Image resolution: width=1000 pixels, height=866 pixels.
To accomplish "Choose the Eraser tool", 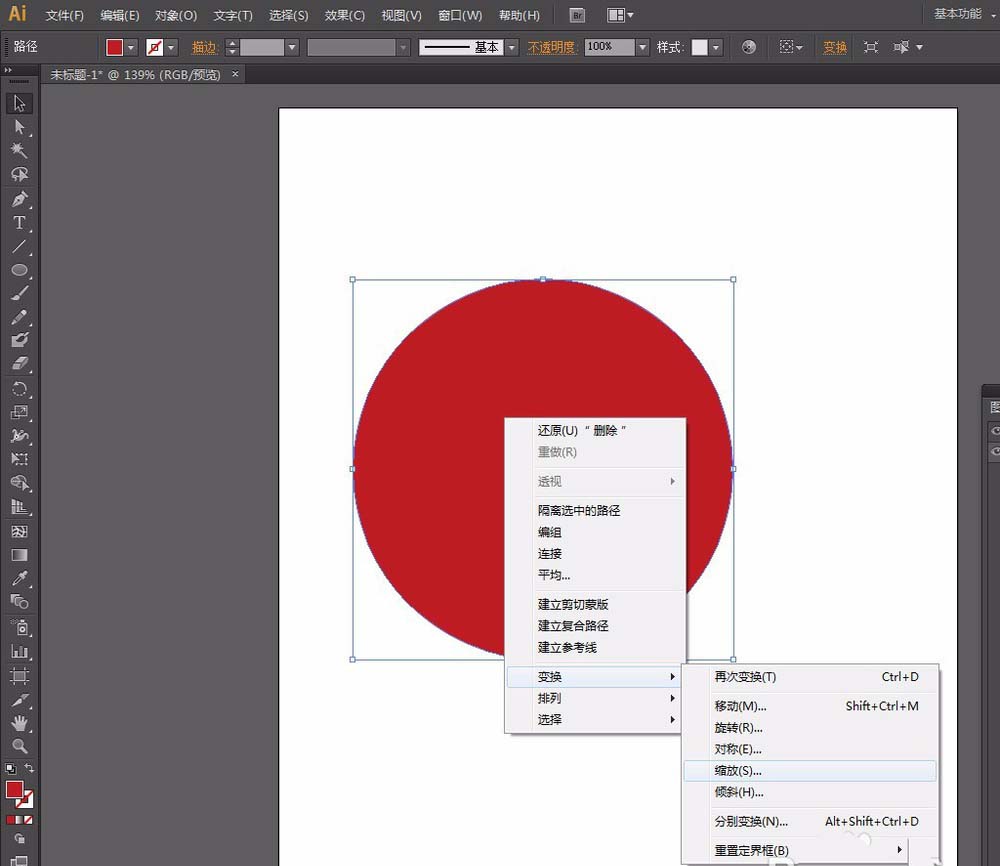I will pos(19,363).
